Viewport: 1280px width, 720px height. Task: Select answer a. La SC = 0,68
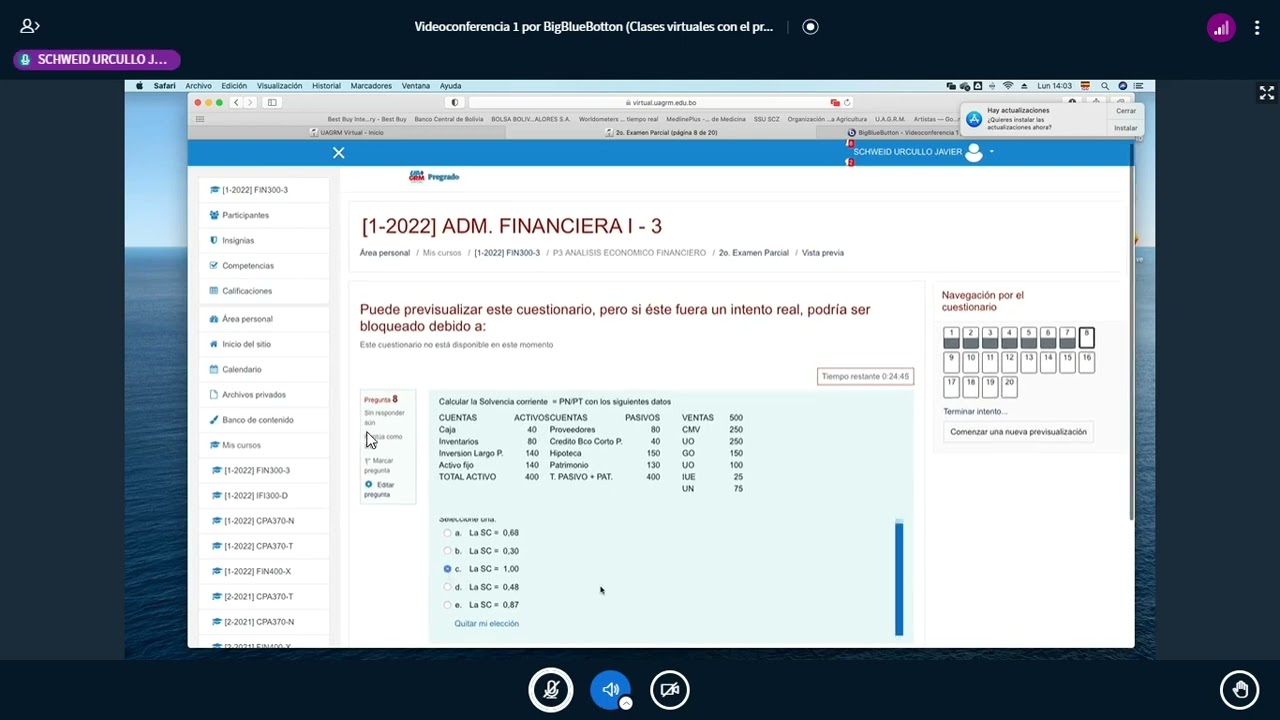(447, 533)
